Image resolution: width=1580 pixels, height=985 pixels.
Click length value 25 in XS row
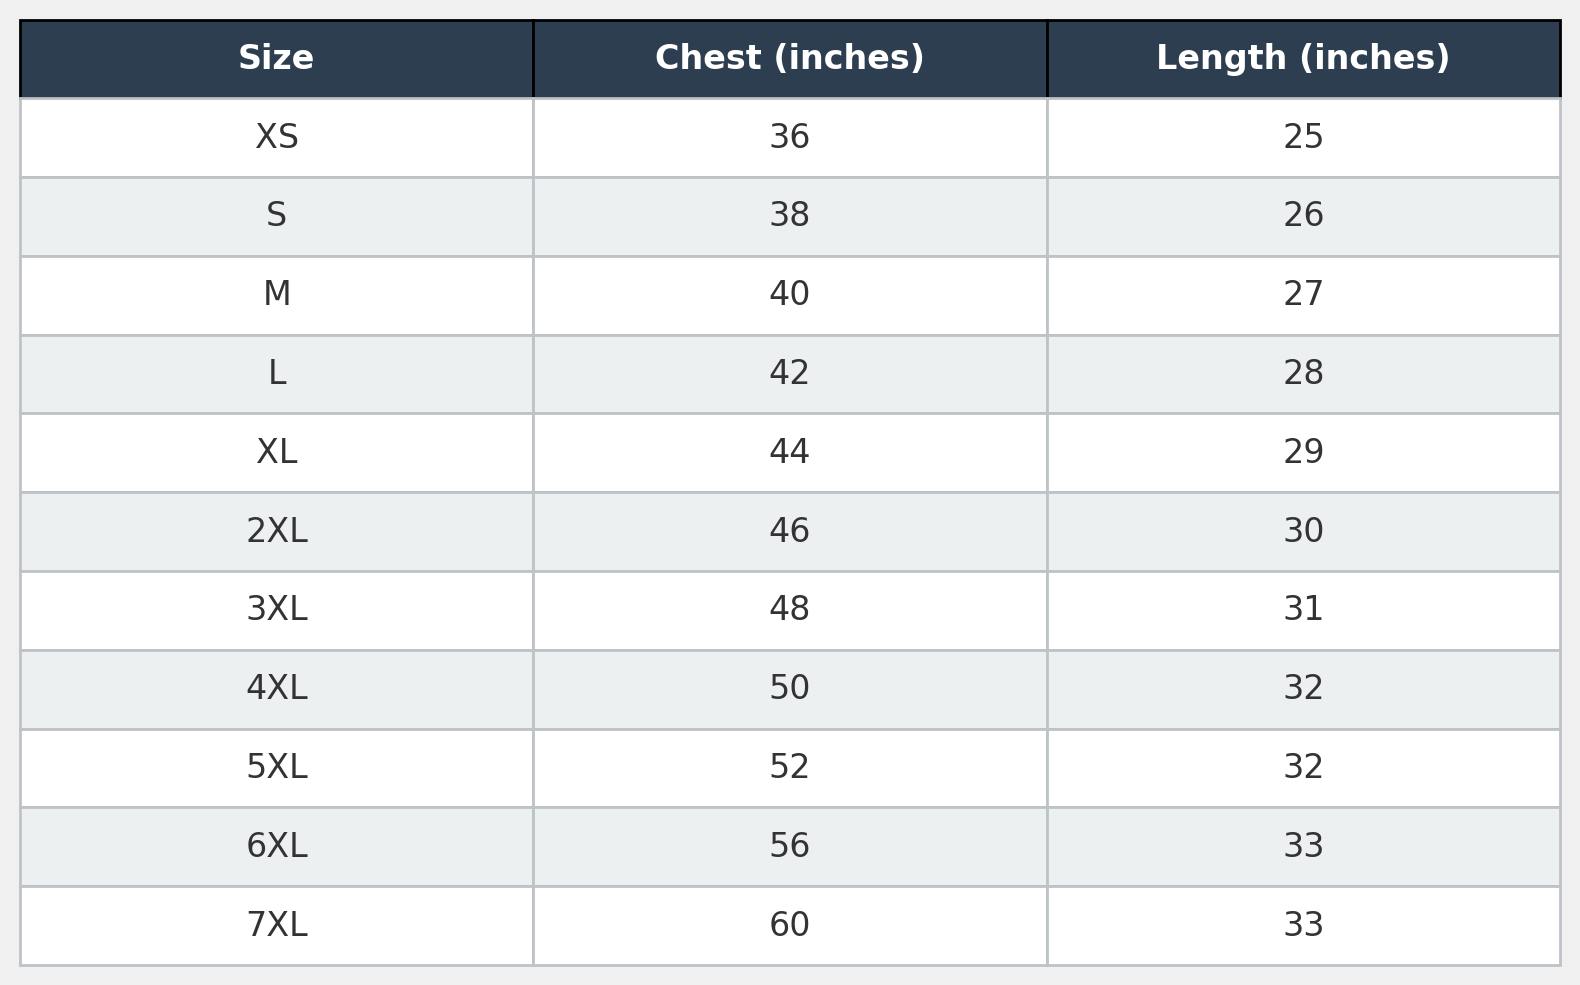[x=1303, y=138]
